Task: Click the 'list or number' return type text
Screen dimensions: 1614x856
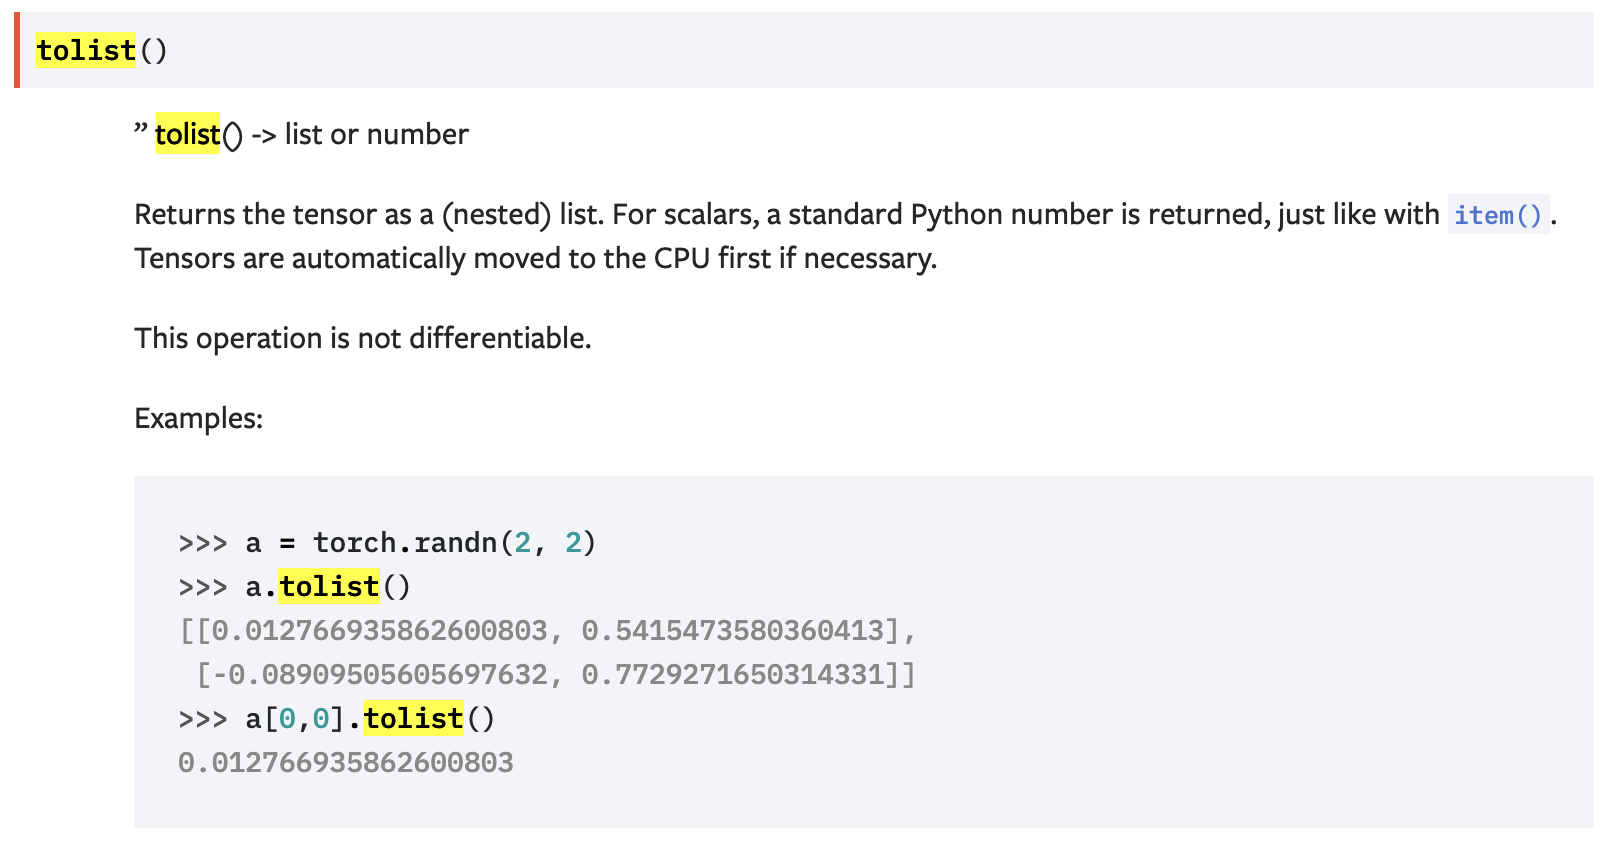Action: [x=376, y=134]
